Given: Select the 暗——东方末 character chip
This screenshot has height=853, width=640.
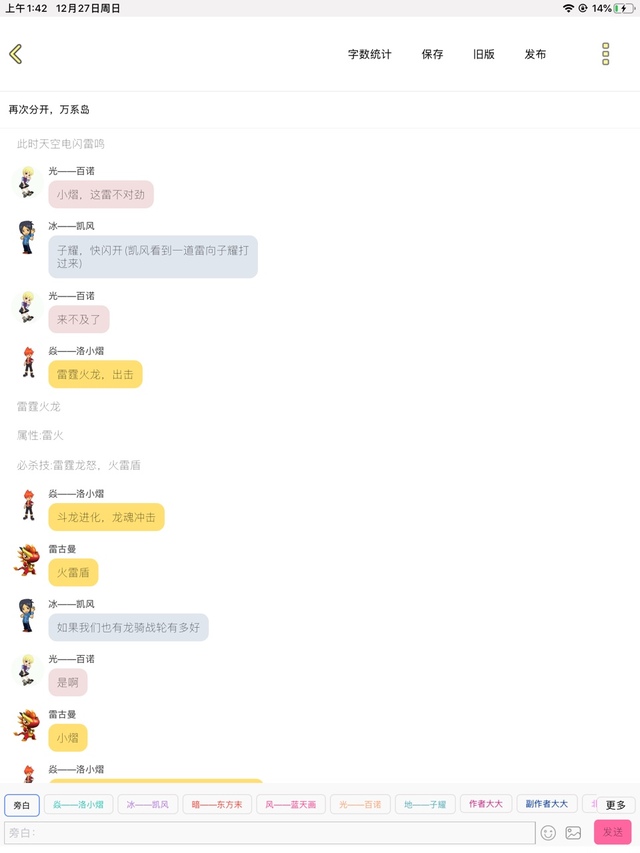Looking at the screenshot, I should pyautogui.click(x=217, y=805).
